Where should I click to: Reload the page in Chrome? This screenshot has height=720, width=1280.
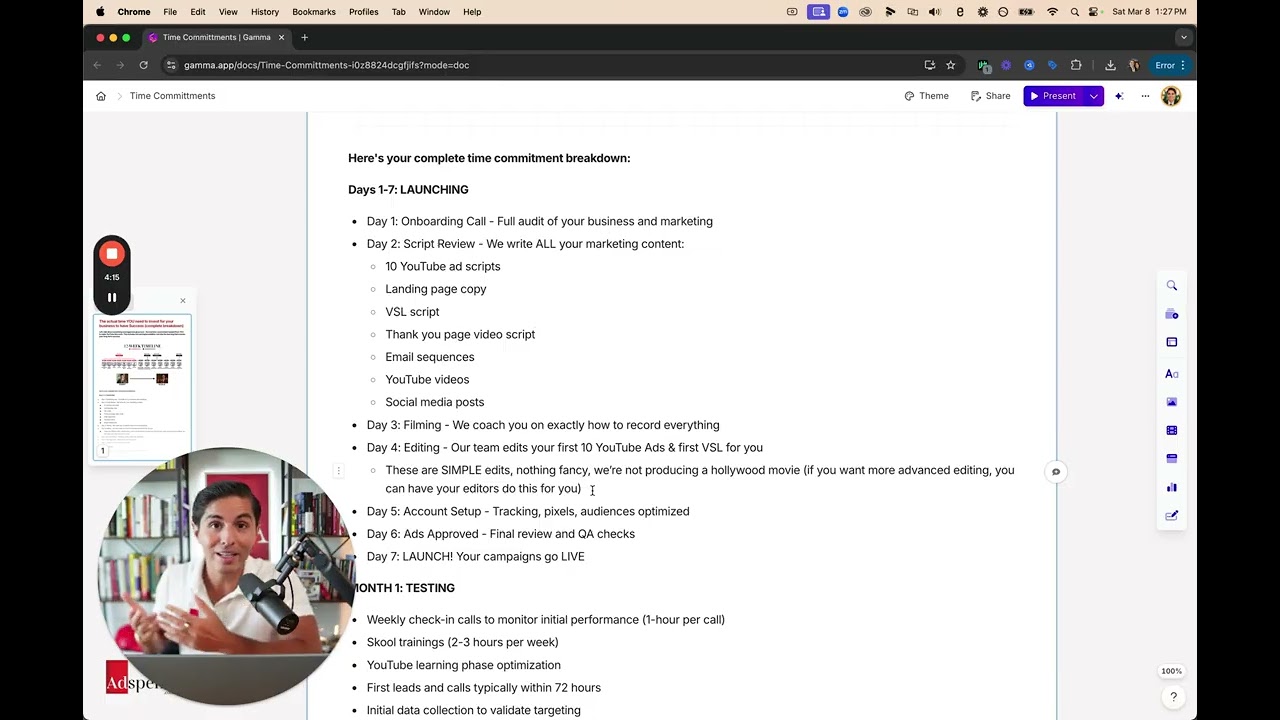click(x=144, y=65)
